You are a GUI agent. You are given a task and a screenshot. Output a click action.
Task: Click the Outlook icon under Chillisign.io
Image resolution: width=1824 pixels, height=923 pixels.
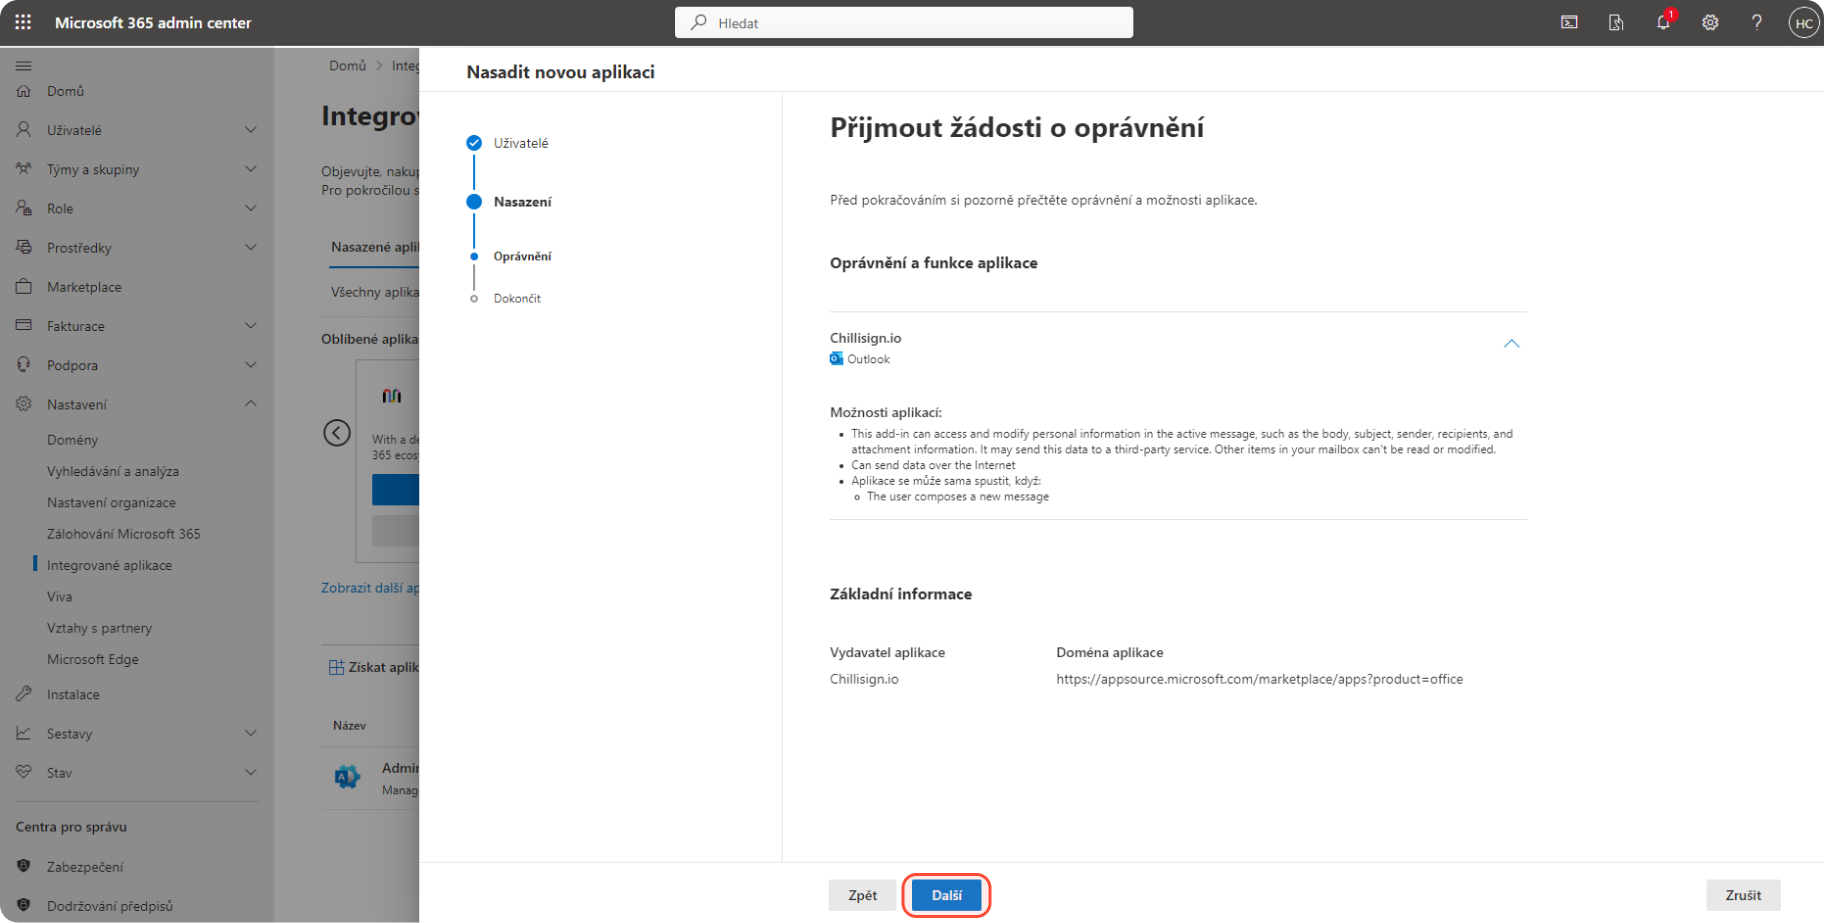(836, 359)
